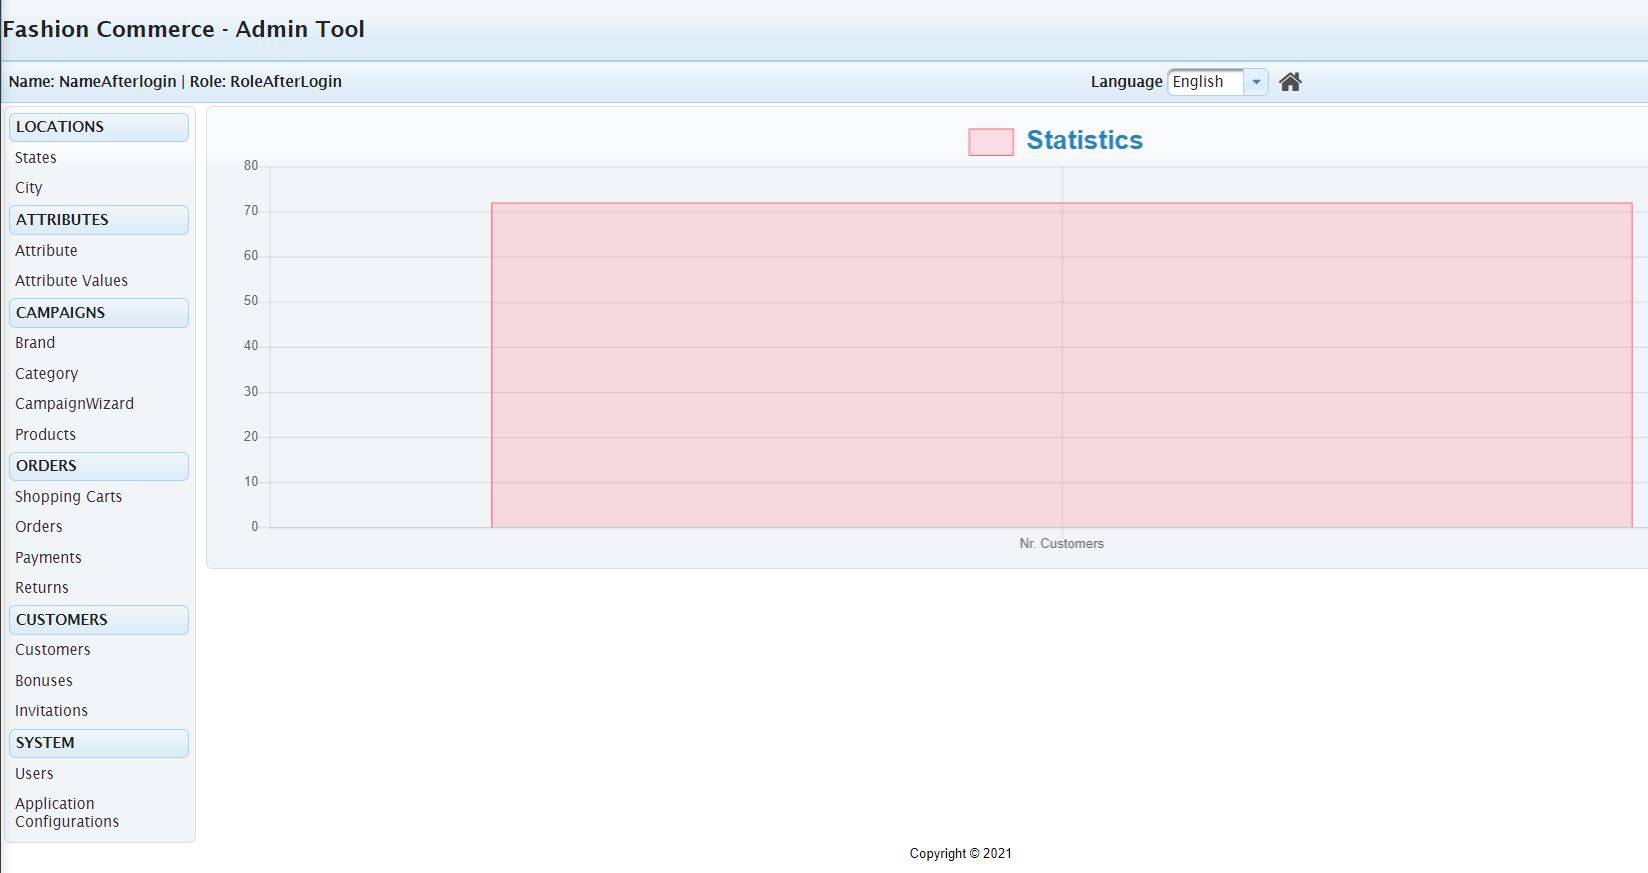
Task: Click the Nr. Customers chart bar
Action: point(1061,365)
